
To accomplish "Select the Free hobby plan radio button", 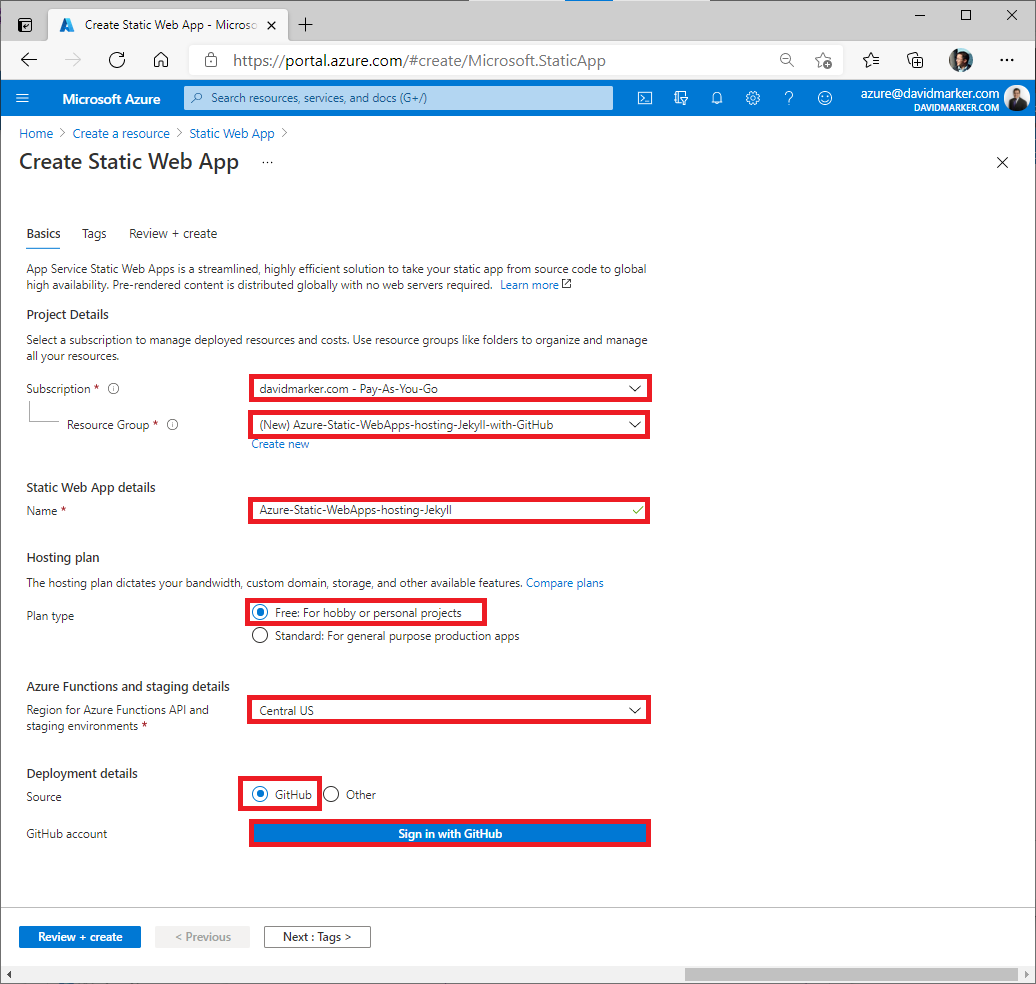I will 260,613.
